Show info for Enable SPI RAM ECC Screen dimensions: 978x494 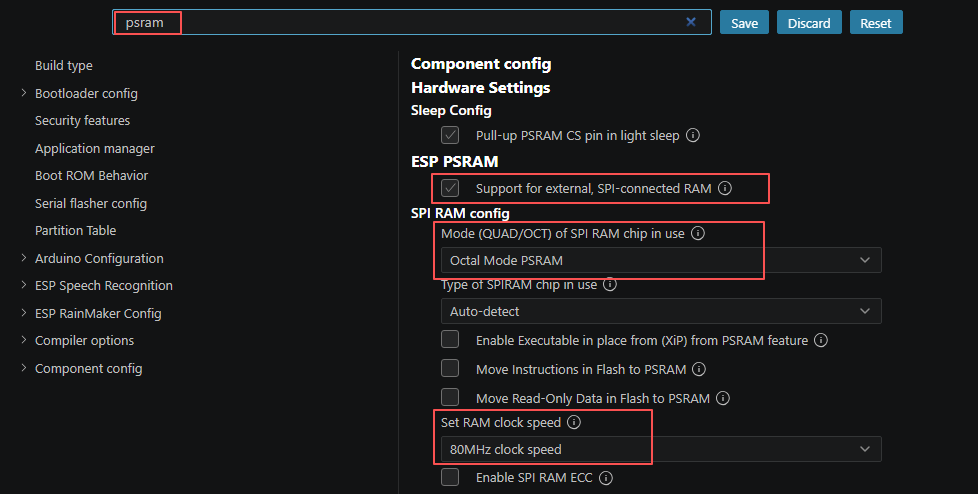(x=606, y=478)
